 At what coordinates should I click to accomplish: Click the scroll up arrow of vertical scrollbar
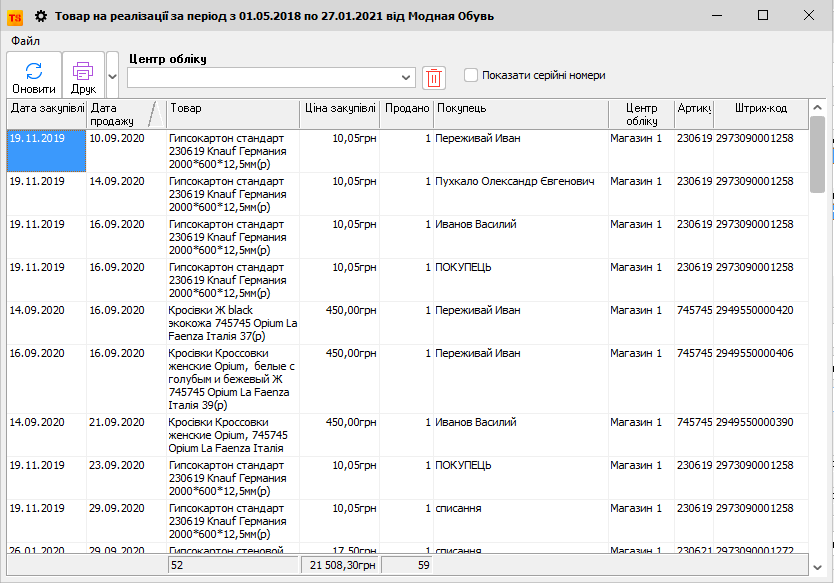[x=817, y=107]
